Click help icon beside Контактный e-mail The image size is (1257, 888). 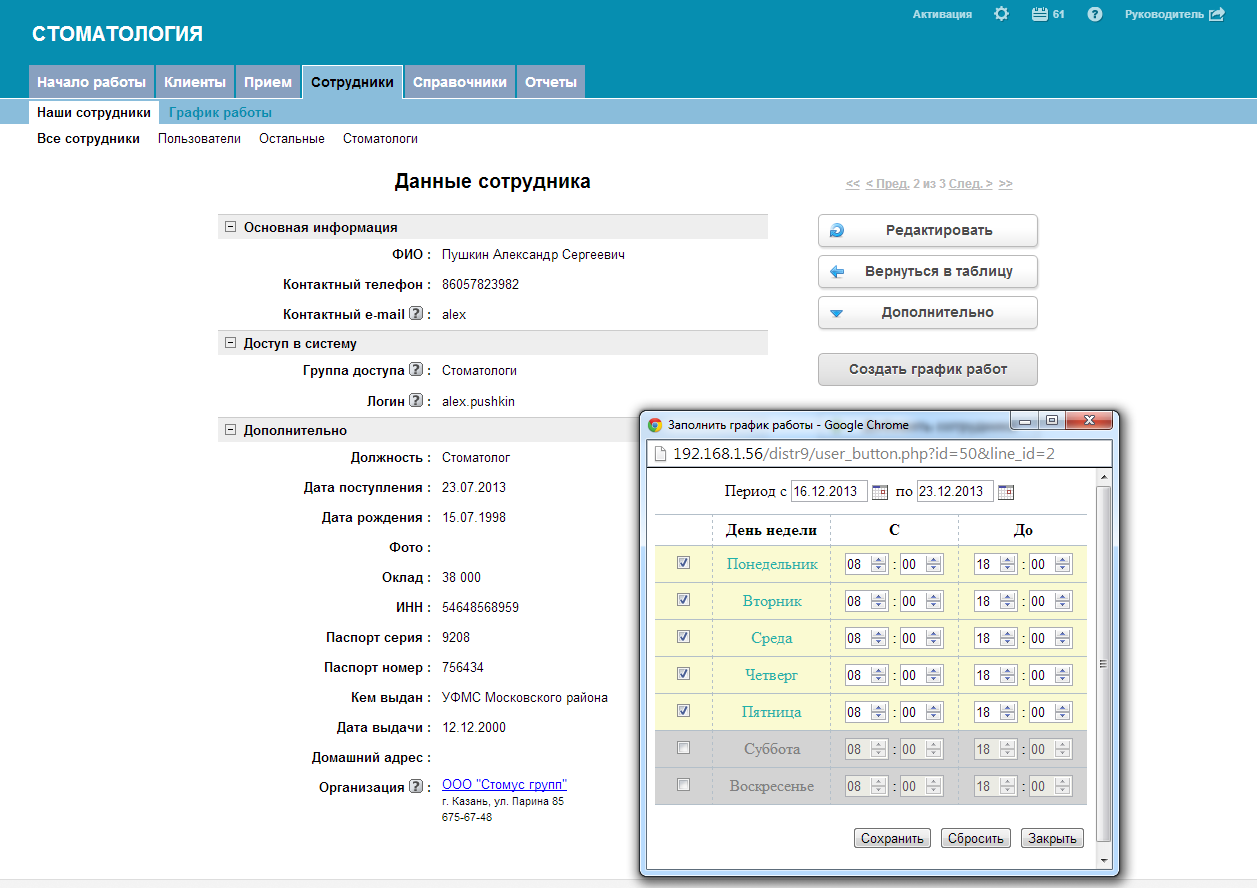click(x=416, y=314)
